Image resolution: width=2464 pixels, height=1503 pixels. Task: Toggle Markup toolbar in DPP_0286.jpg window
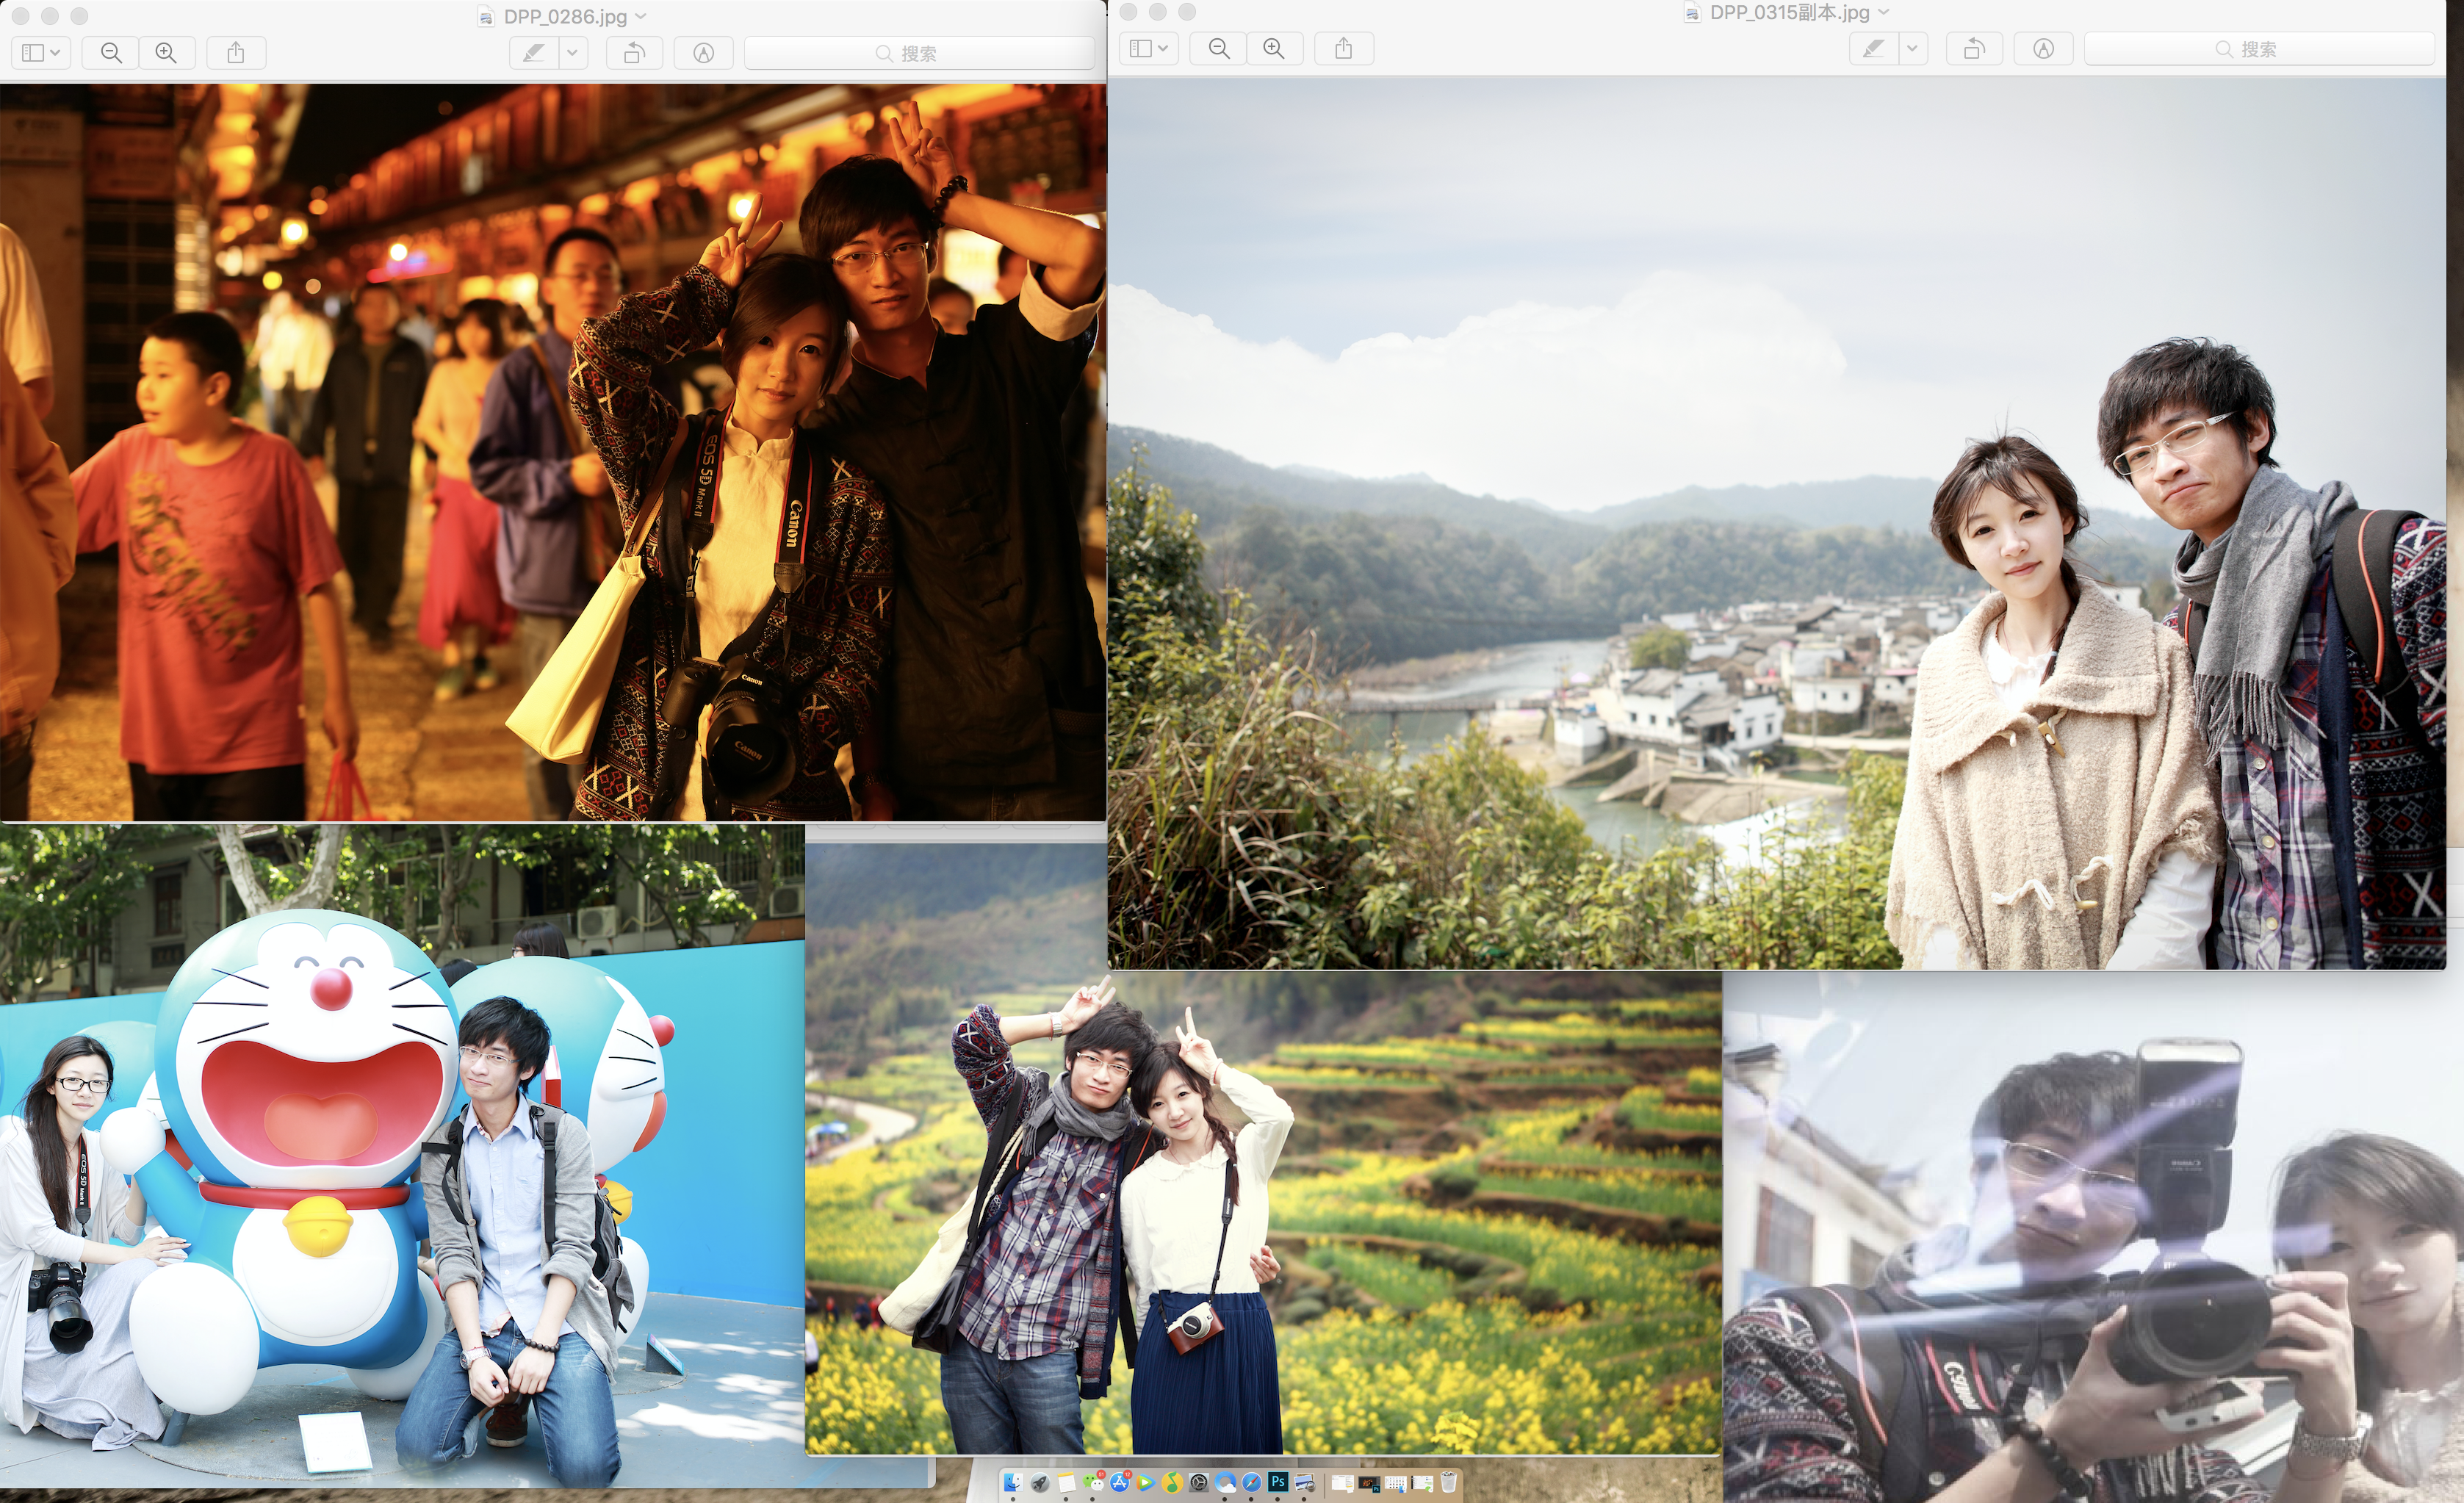[x=704, y=53]
